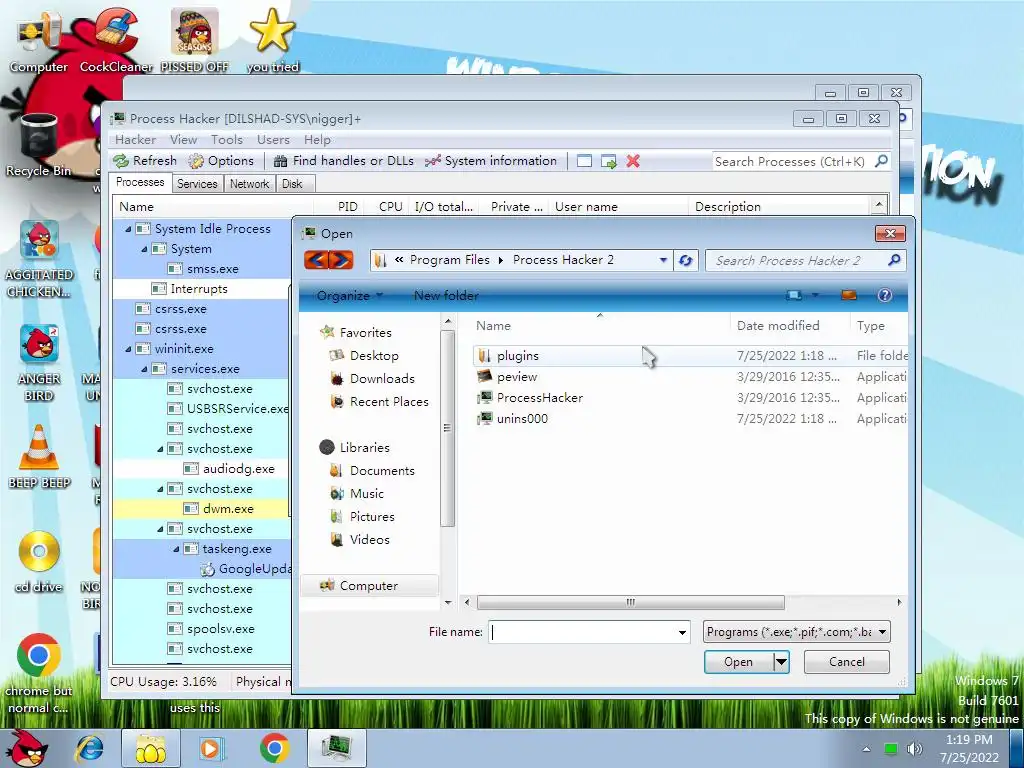This screenshot has width=1024, height=768.
Task: Click the refresh icon next to address bar
Action: coord(685,260)
